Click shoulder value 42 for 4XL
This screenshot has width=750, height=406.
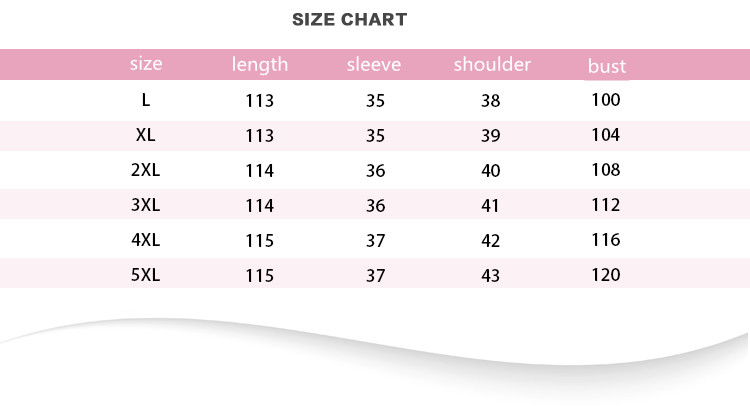point(490,240)
